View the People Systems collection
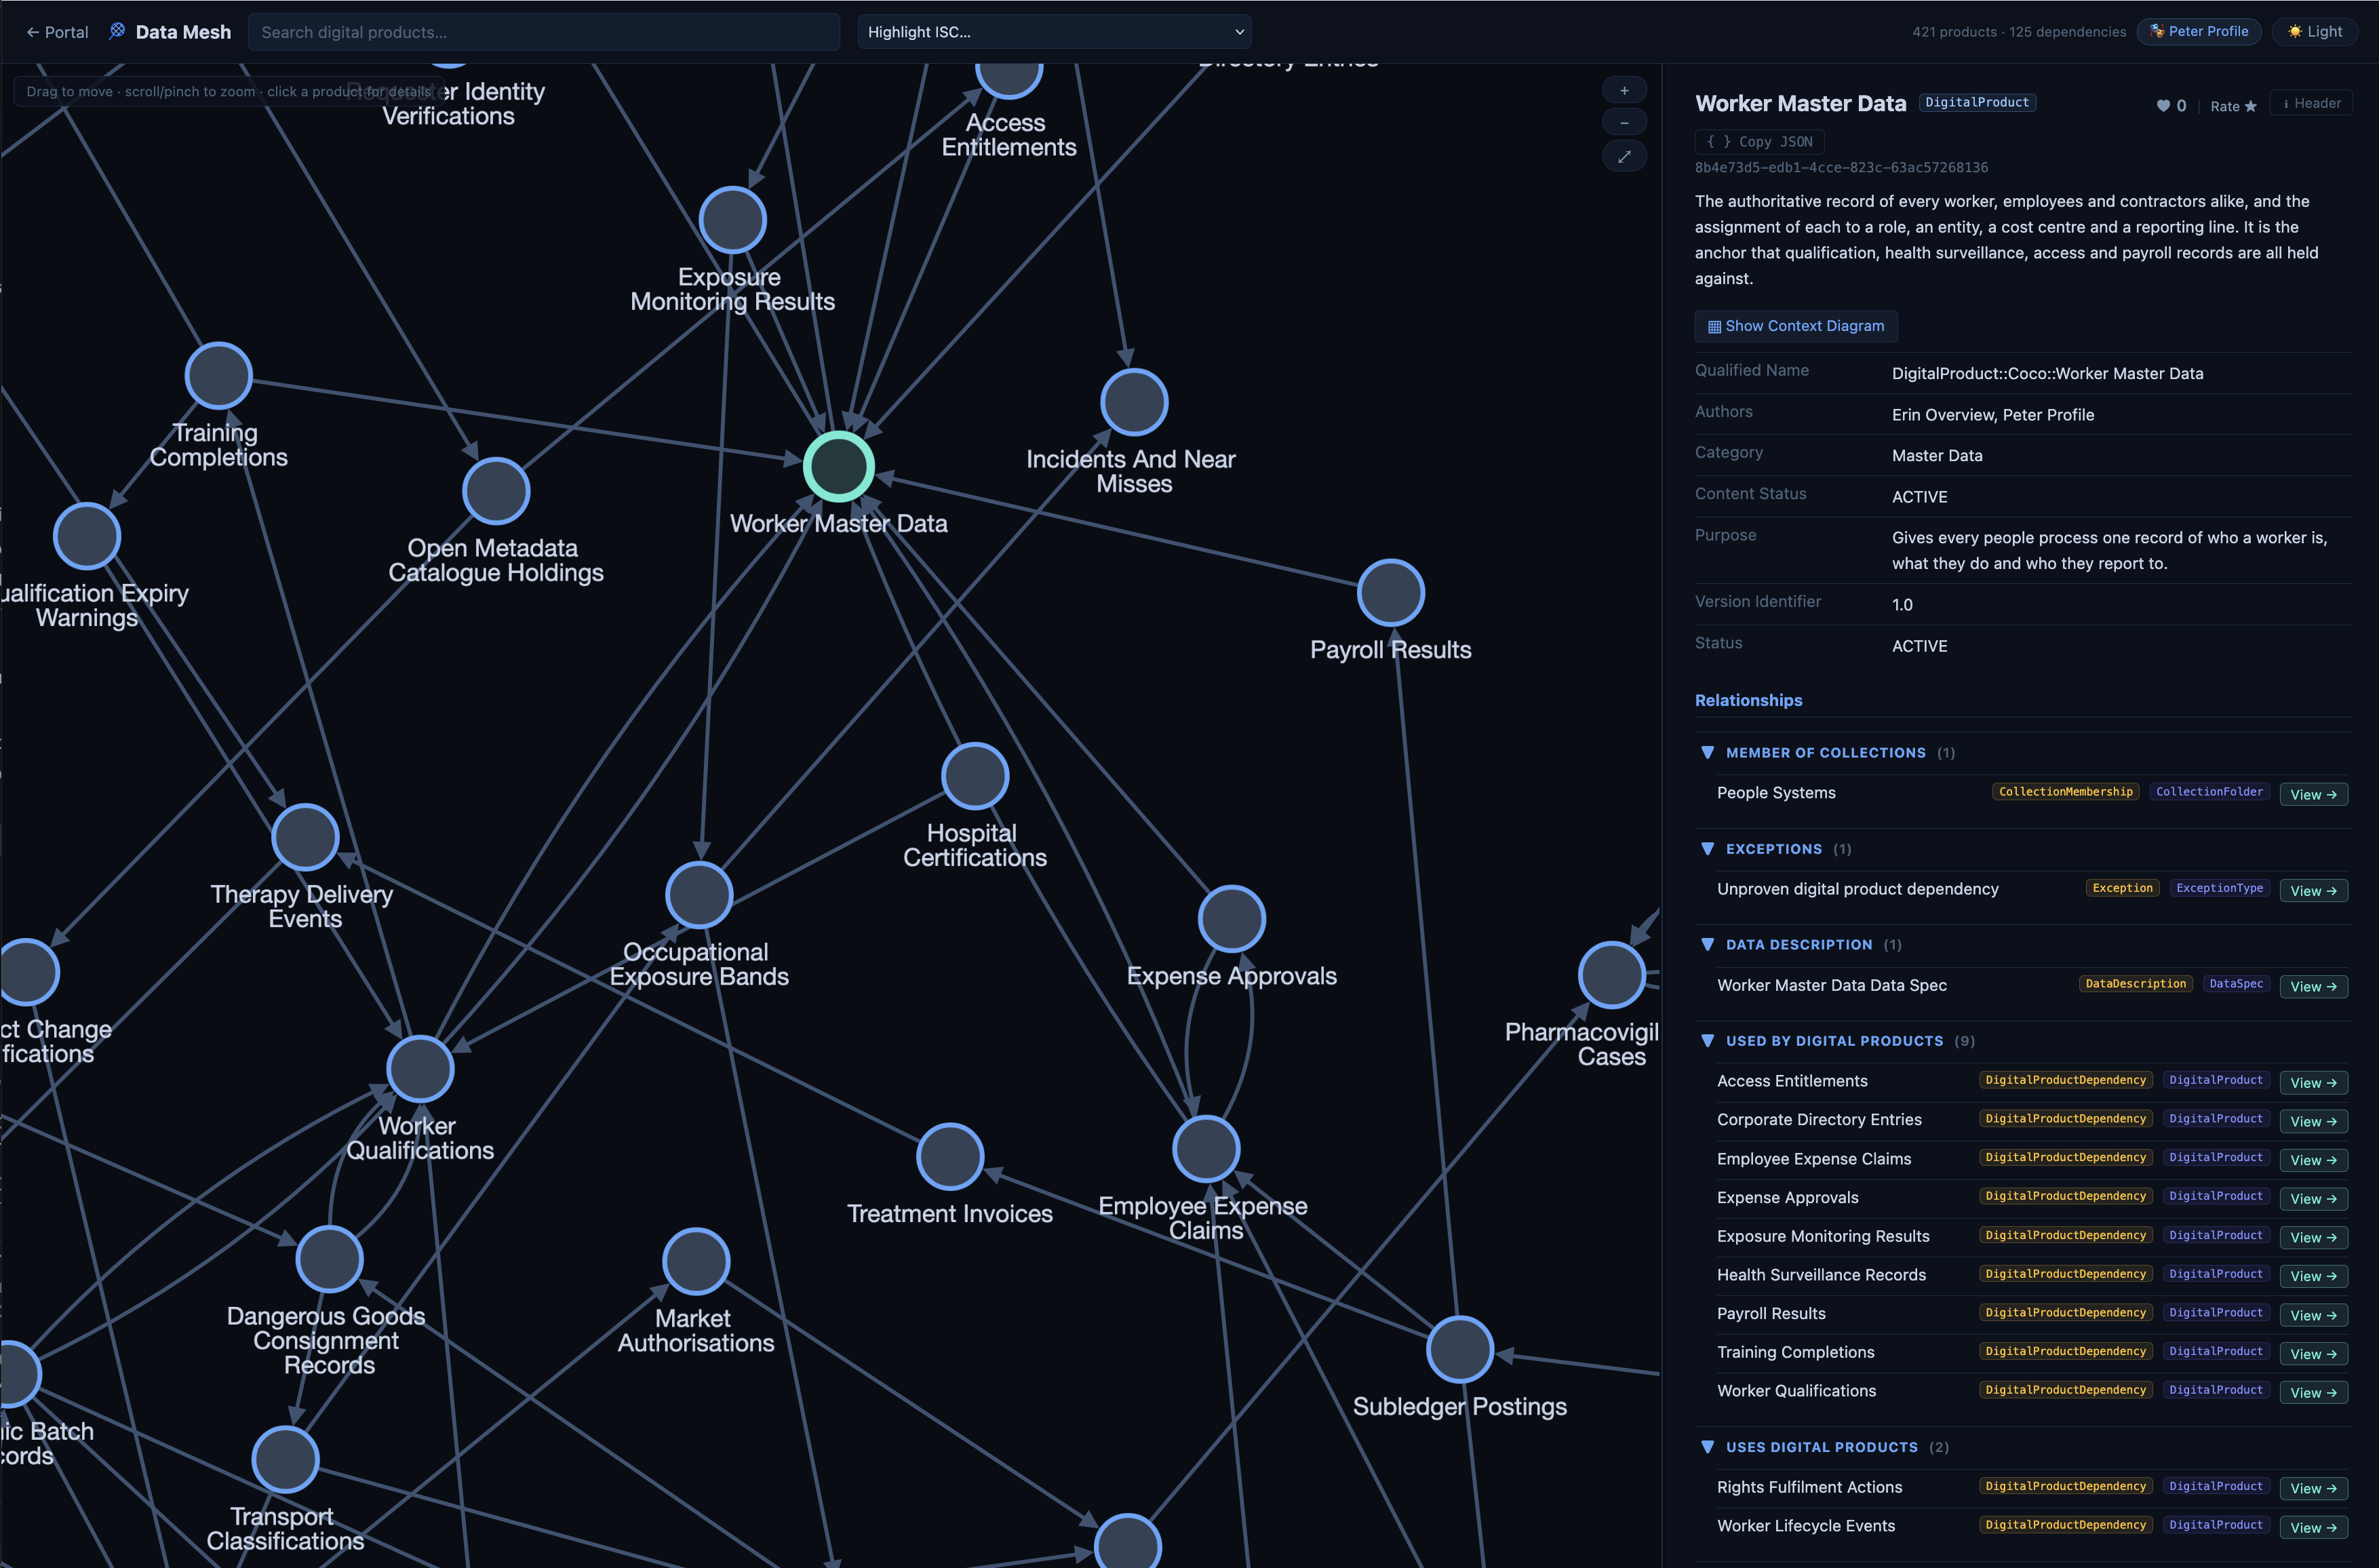Viewport: 2379px width, 1568px height. point(2313,794)
